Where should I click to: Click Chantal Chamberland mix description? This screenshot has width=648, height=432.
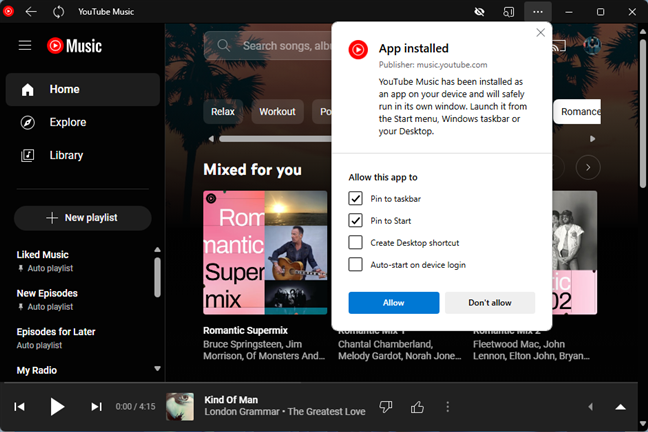click(399, 350)
